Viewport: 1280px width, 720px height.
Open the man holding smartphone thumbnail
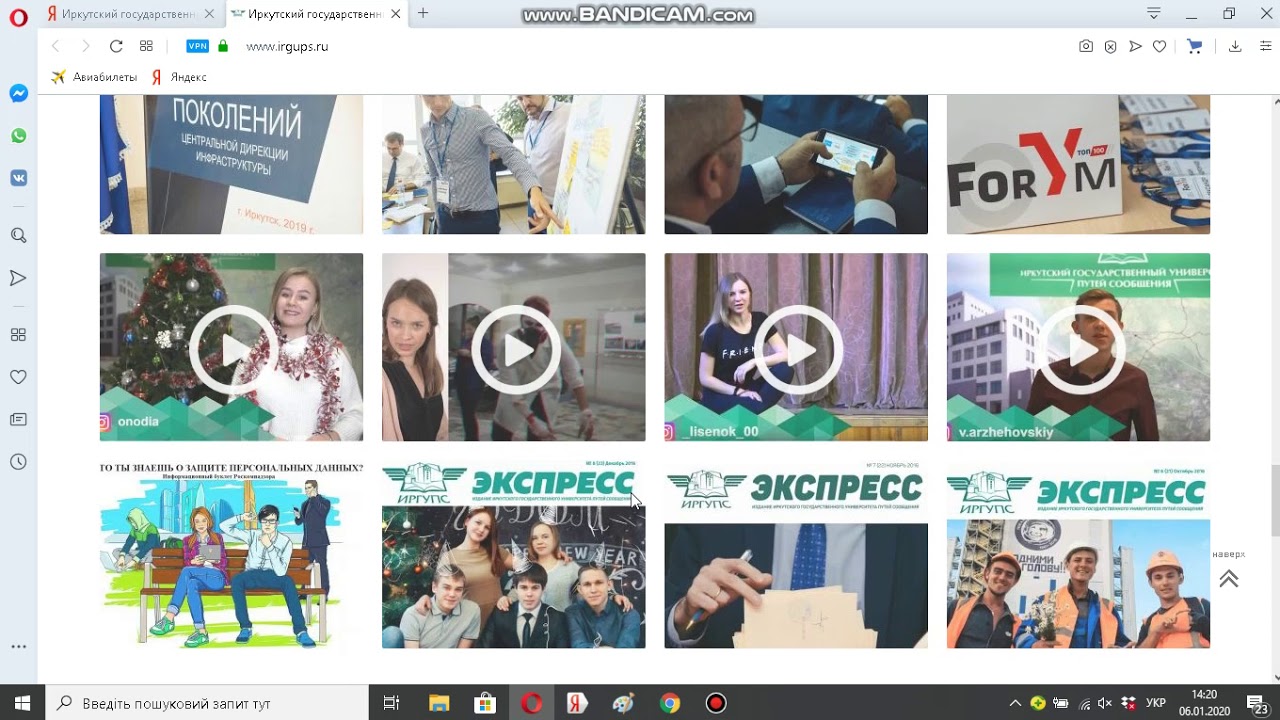796,165
